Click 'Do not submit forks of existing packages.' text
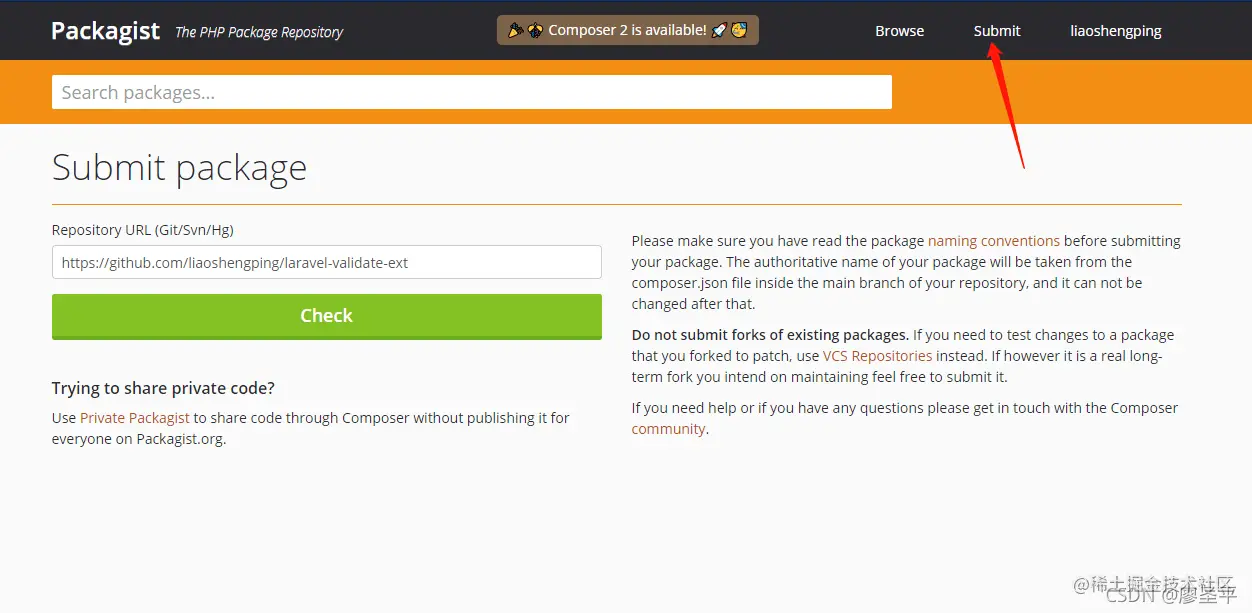The height and width of the screenshot is (613, 1252). point(770,335)
